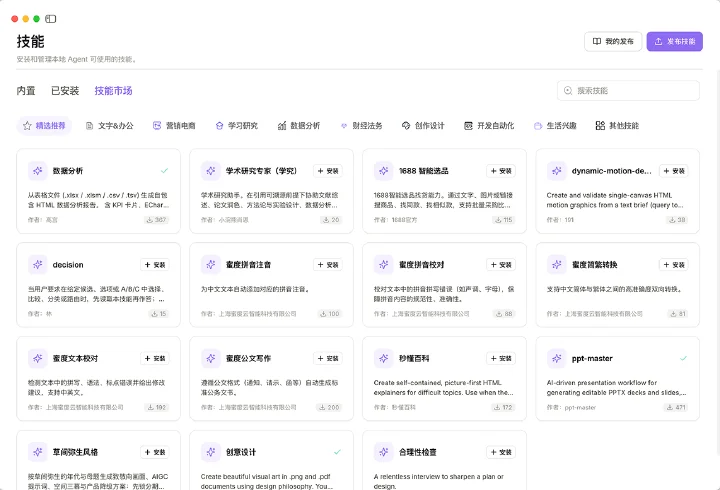Click the 草间弥生风格 skill icon

[38, 452]
